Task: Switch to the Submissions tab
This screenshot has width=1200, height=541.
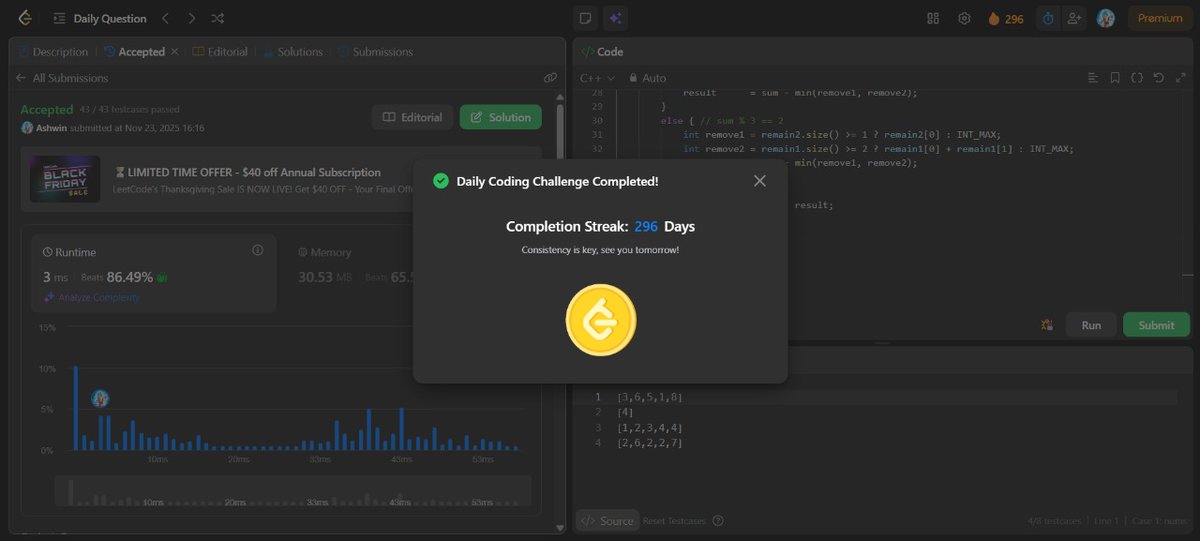Action: point(375,52)
